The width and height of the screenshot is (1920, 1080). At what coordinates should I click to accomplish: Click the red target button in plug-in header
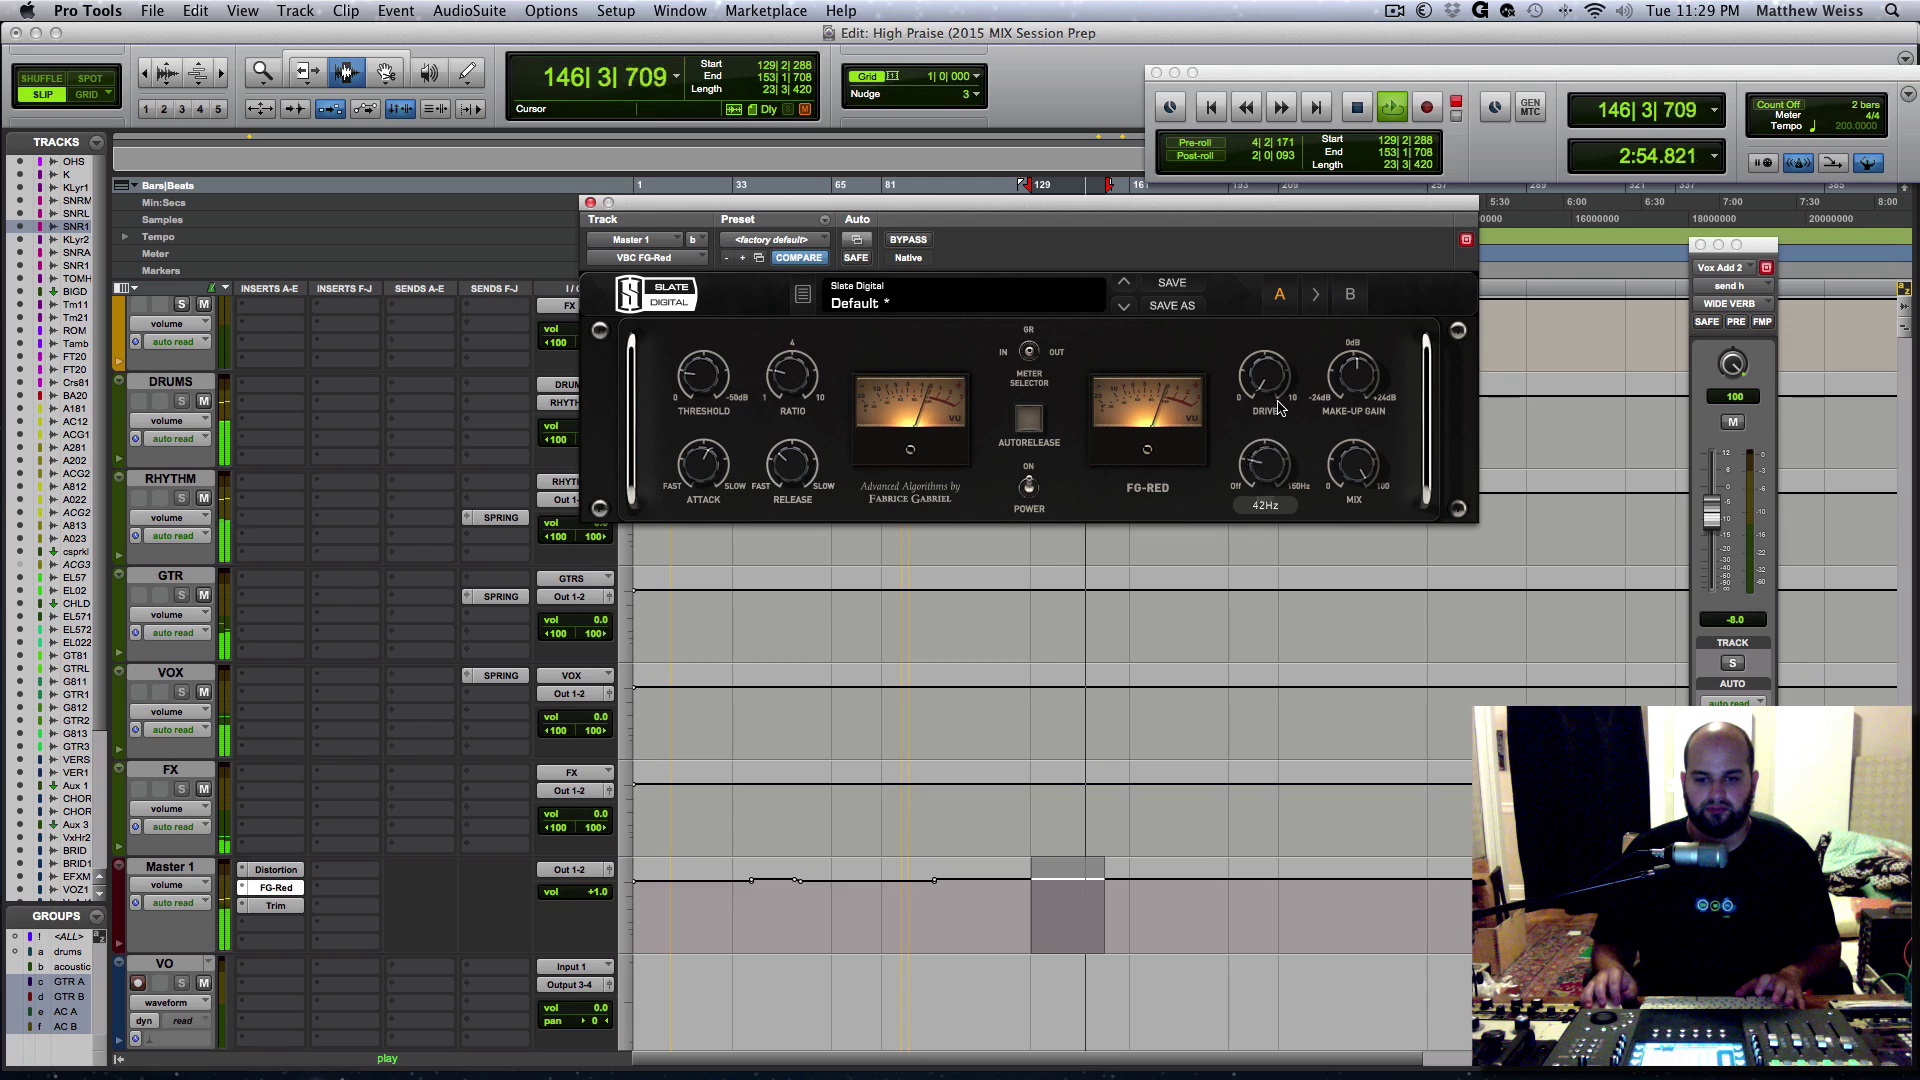pyautogui.click(x=1466, y=239)
